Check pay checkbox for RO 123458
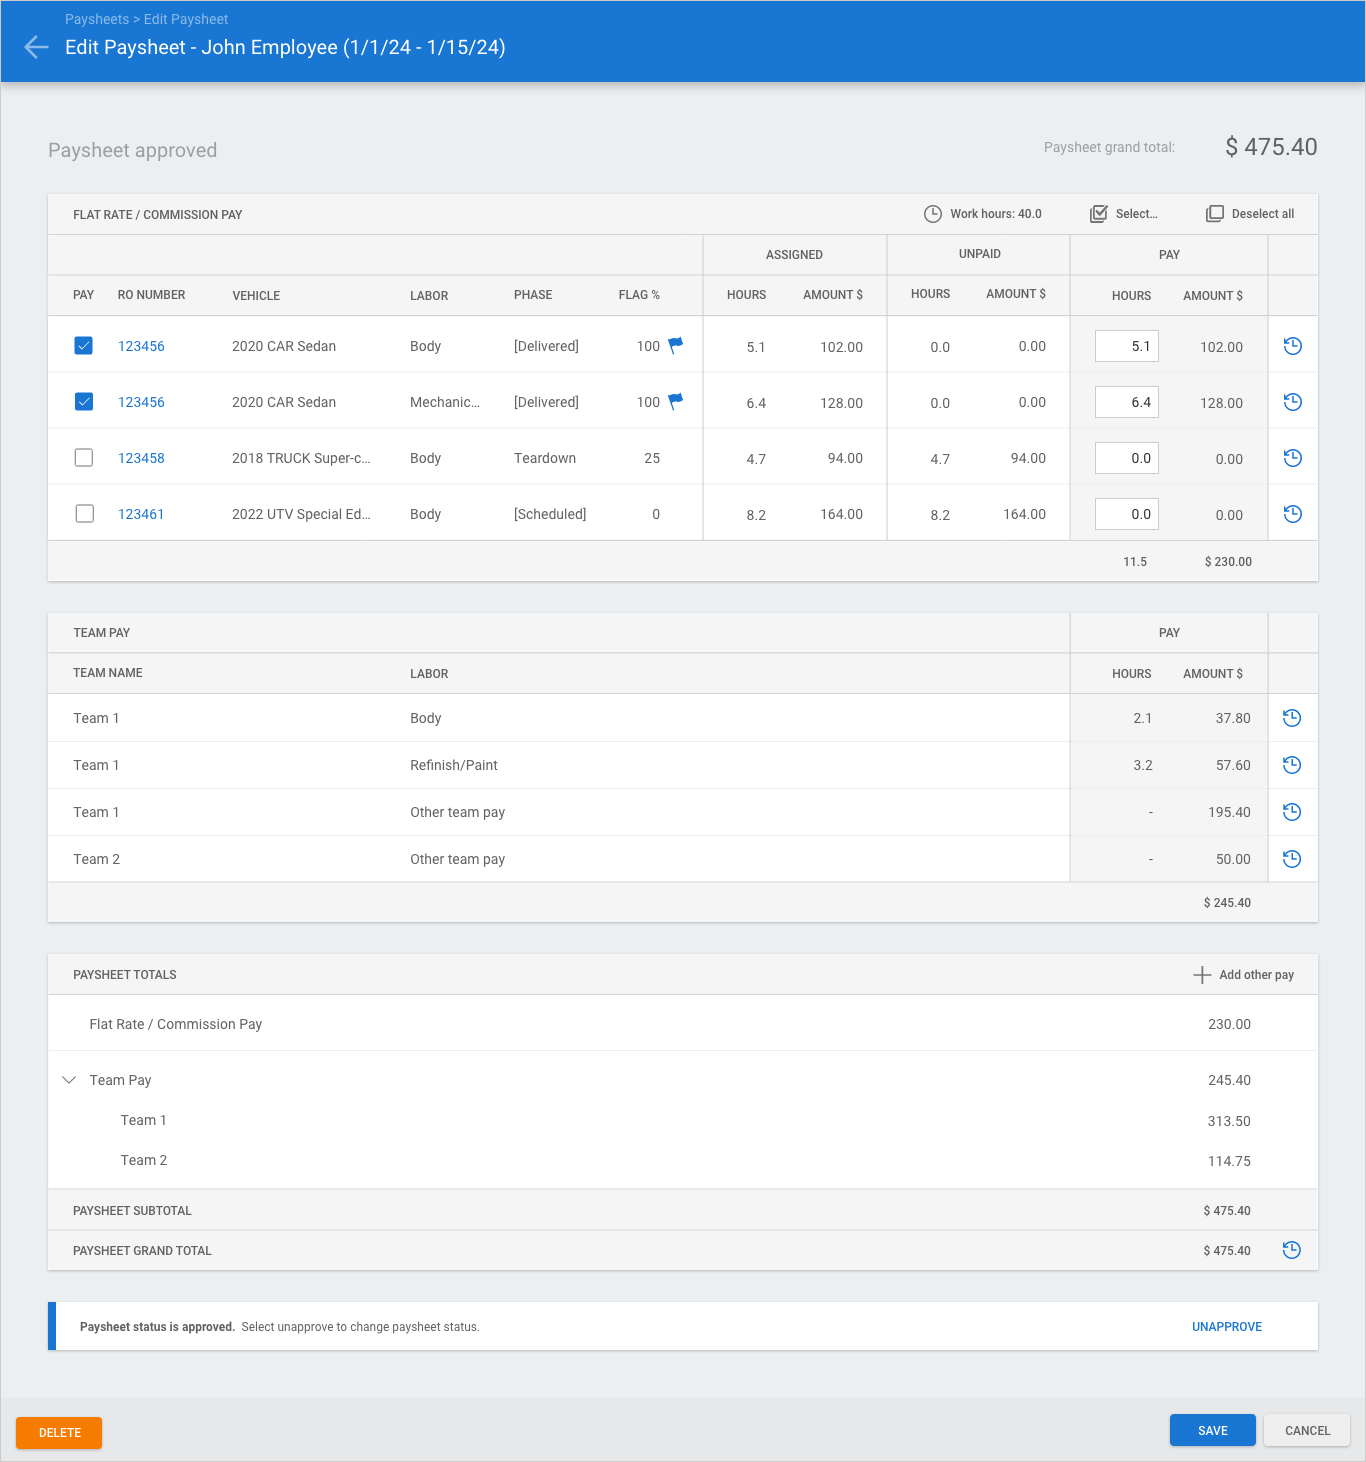 point(84,458)
